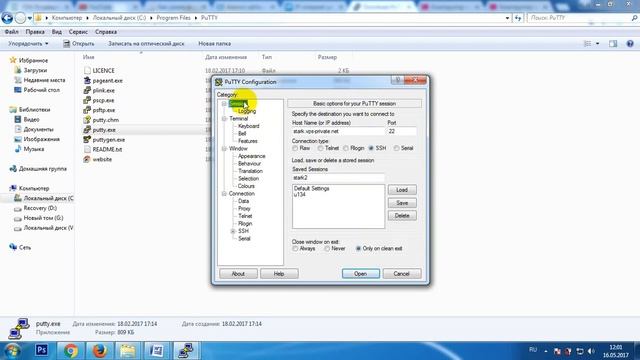This screenshot has height=360, width=640.
Task: Set close window on exit to Never
Action: 327,249
